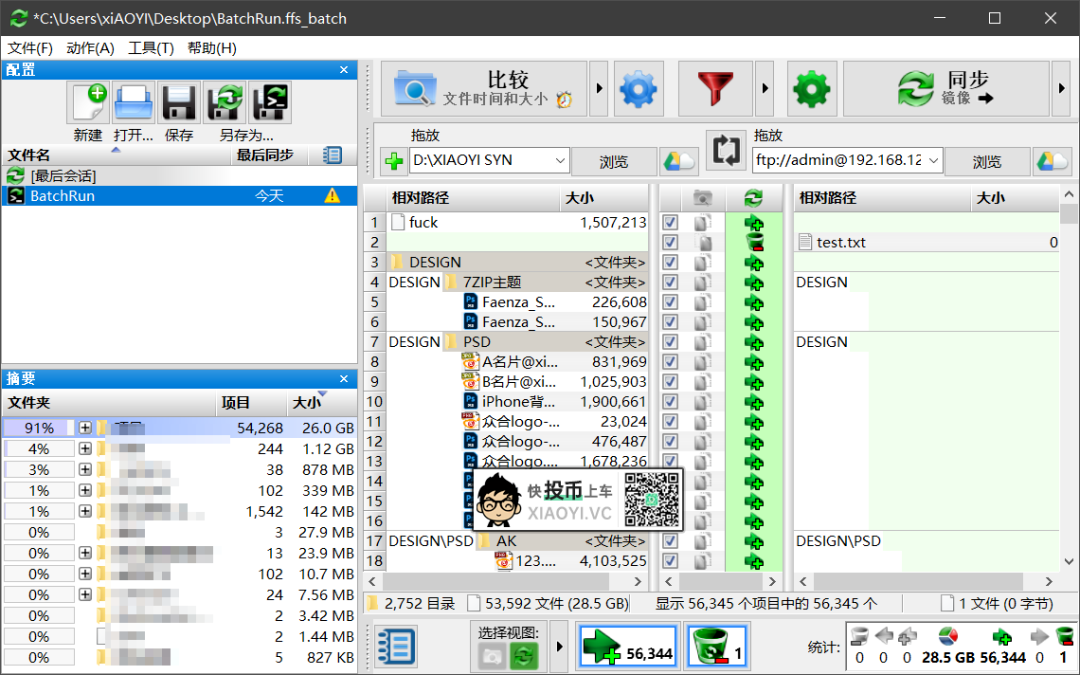Screen dimensions: 1080x675
Task: Click the 比较 compare button
Action: (484, 89)
